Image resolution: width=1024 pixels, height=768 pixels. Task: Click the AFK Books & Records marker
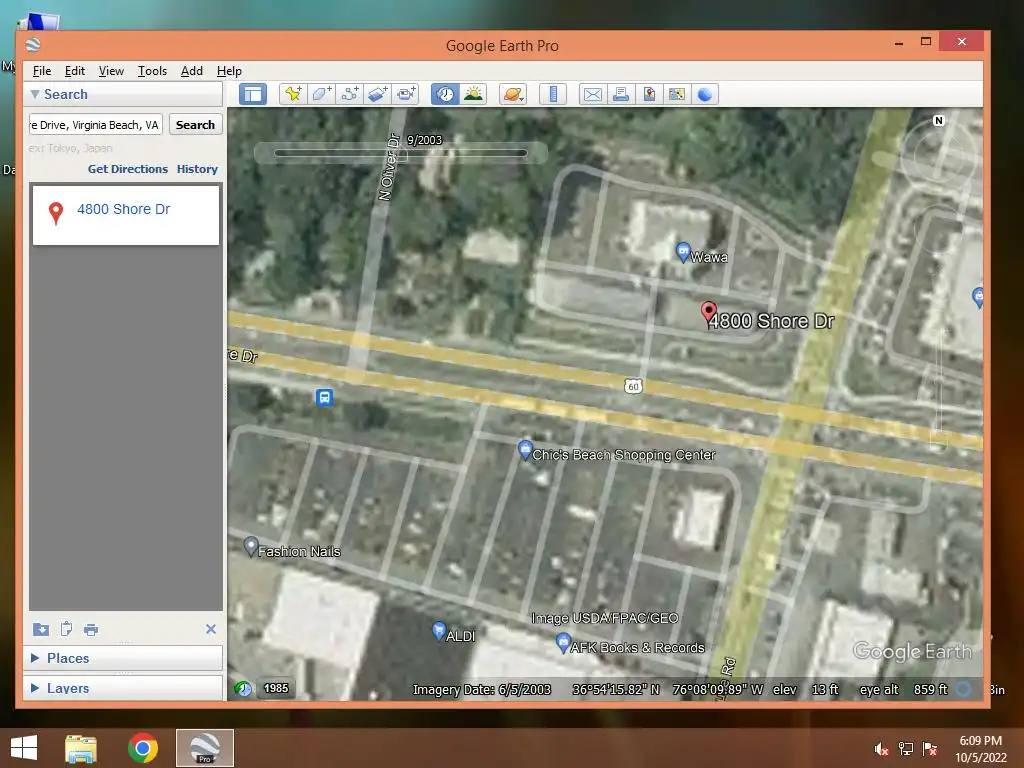[x=563, y=643]
